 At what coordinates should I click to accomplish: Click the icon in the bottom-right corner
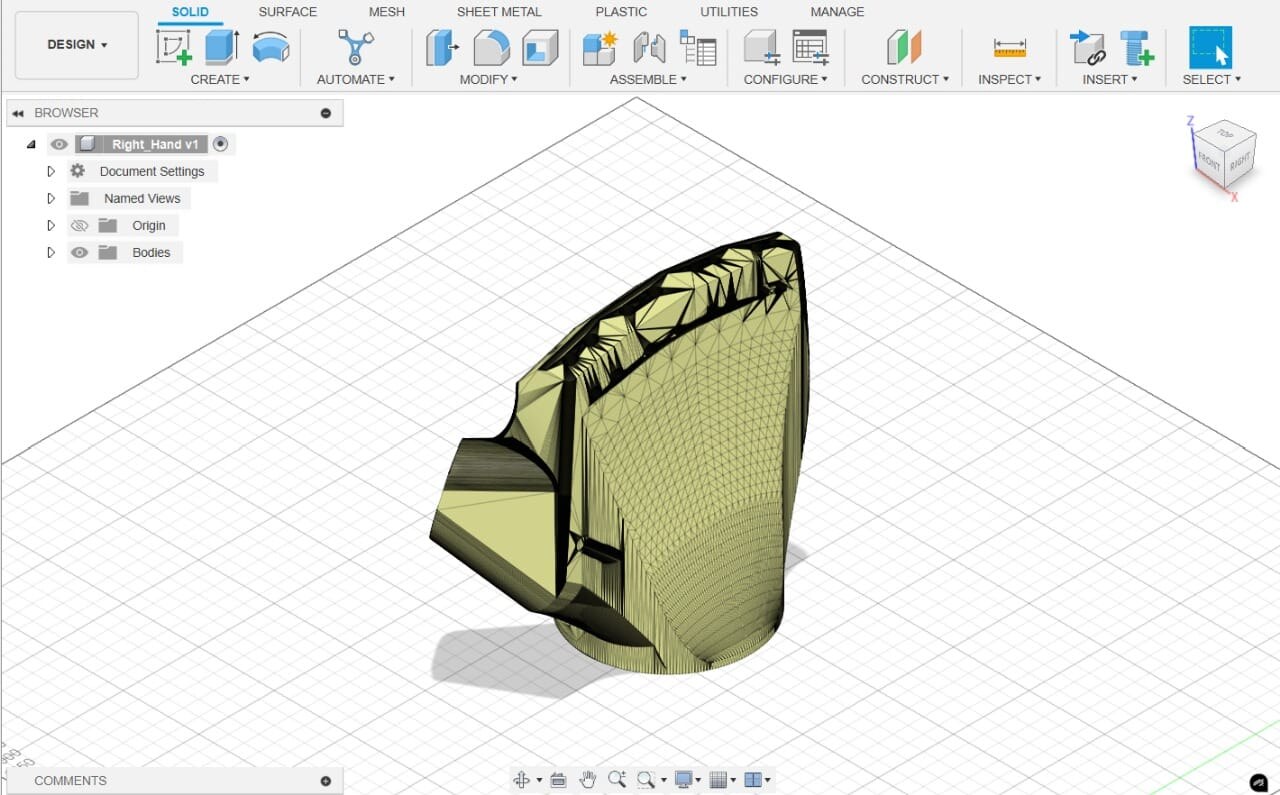coord(1259,782)
